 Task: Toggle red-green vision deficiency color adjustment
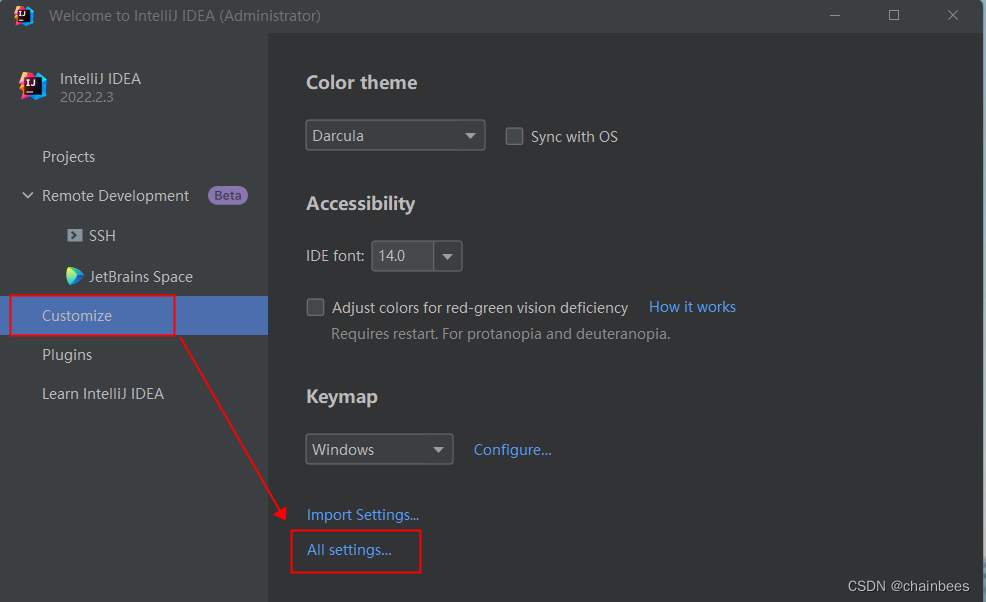point(315,307)
